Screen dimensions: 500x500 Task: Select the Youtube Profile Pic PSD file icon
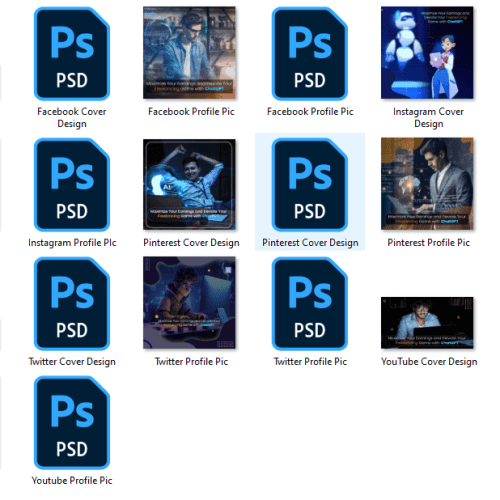point(72,422)
